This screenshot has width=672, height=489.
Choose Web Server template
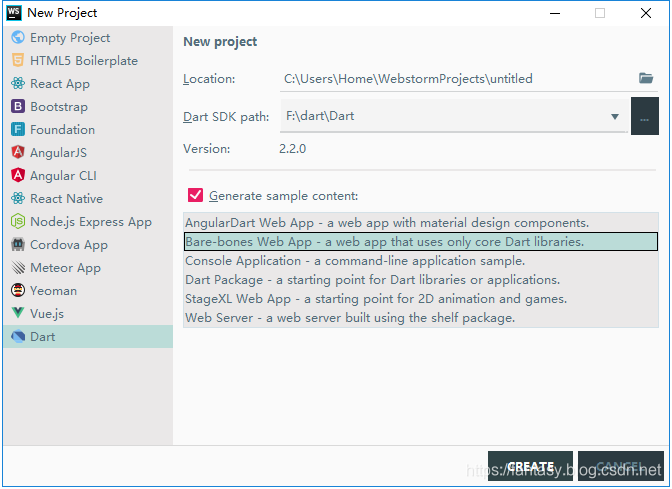tap(421, 318)
